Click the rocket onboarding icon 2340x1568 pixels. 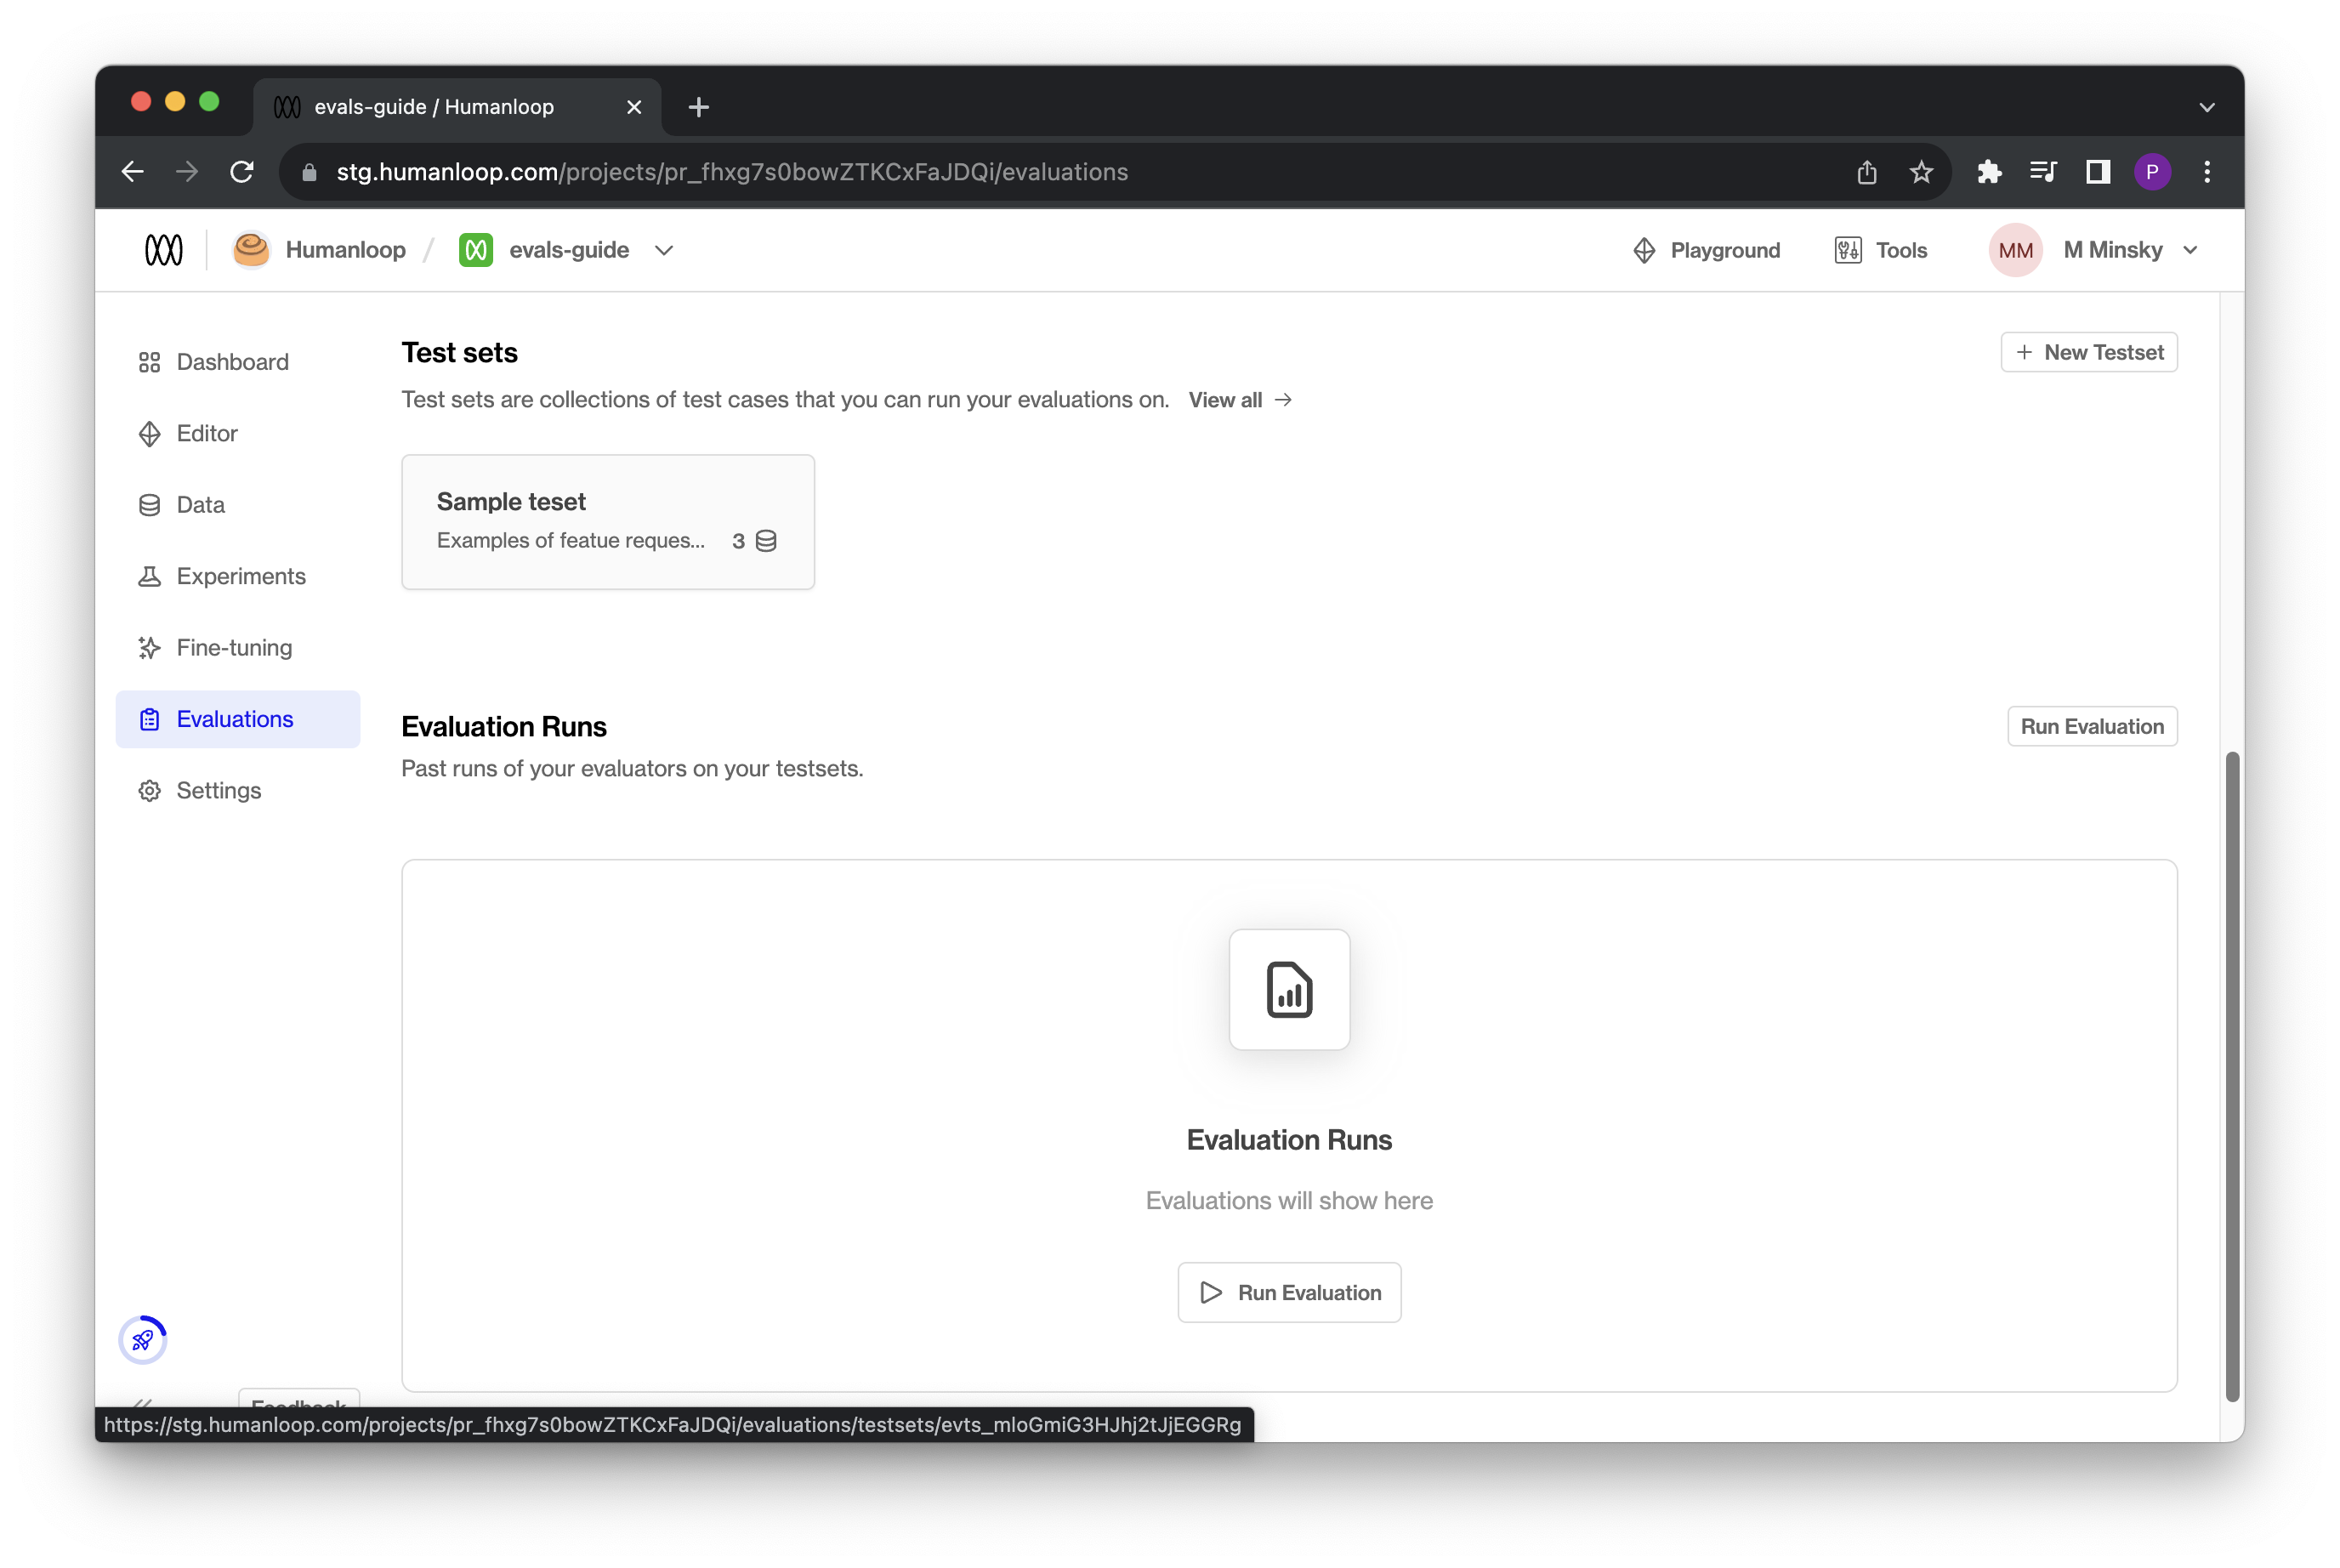[143, 1340]
